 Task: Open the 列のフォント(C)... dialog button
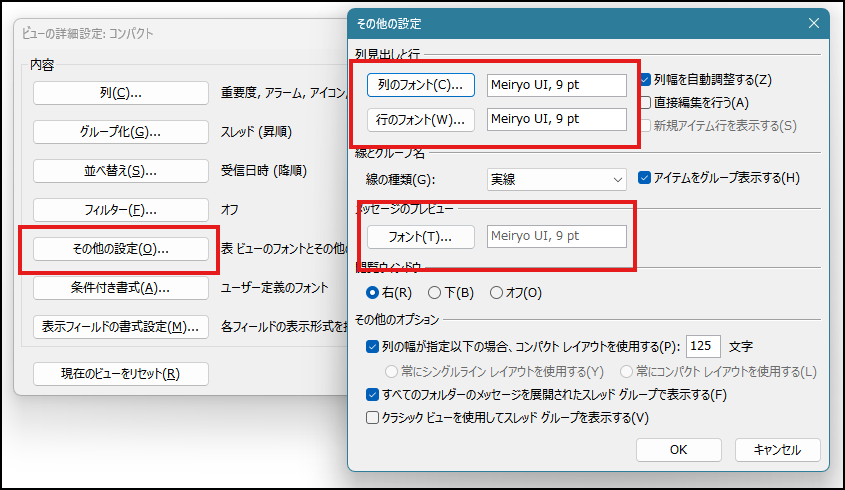click(x=421, y=85)
